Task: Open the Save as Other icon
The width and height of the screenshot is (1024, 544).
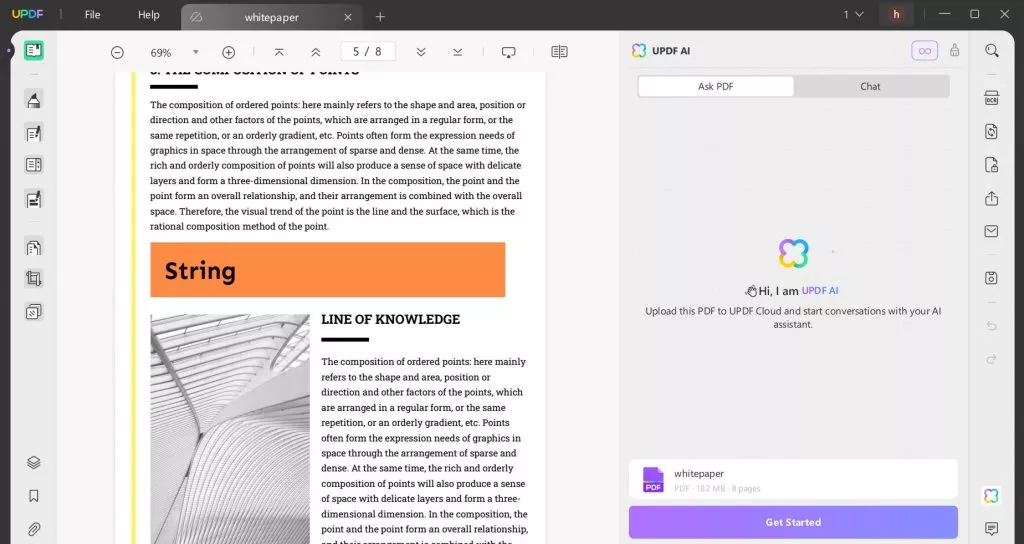Action: tap(991, 278)
